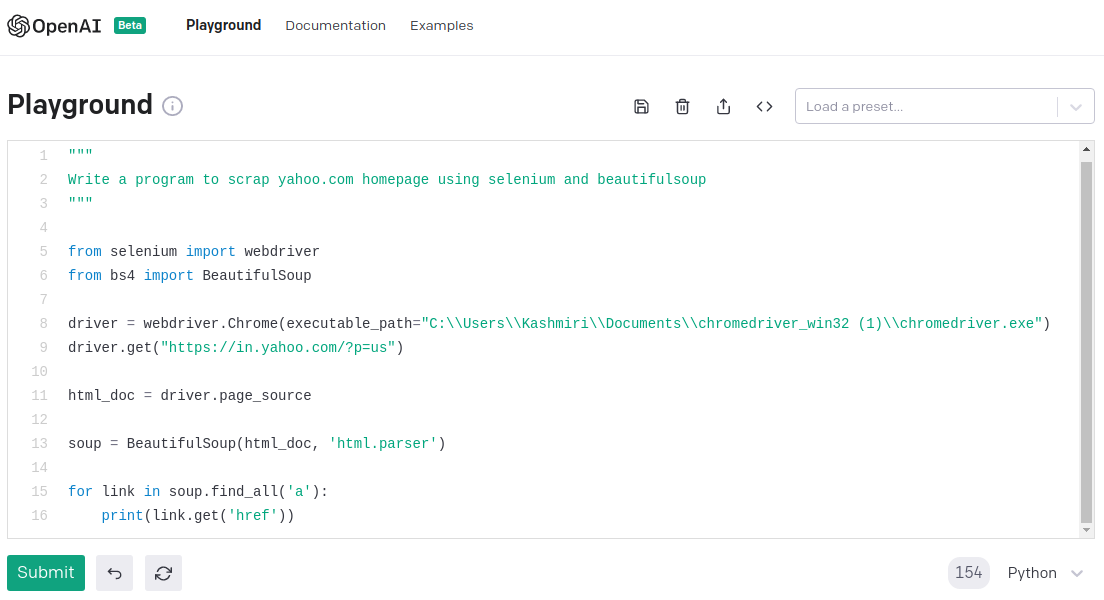Click the info icon beside Playground heading
The width and height of the screenshot is (1104, 600).
[173, 106]
